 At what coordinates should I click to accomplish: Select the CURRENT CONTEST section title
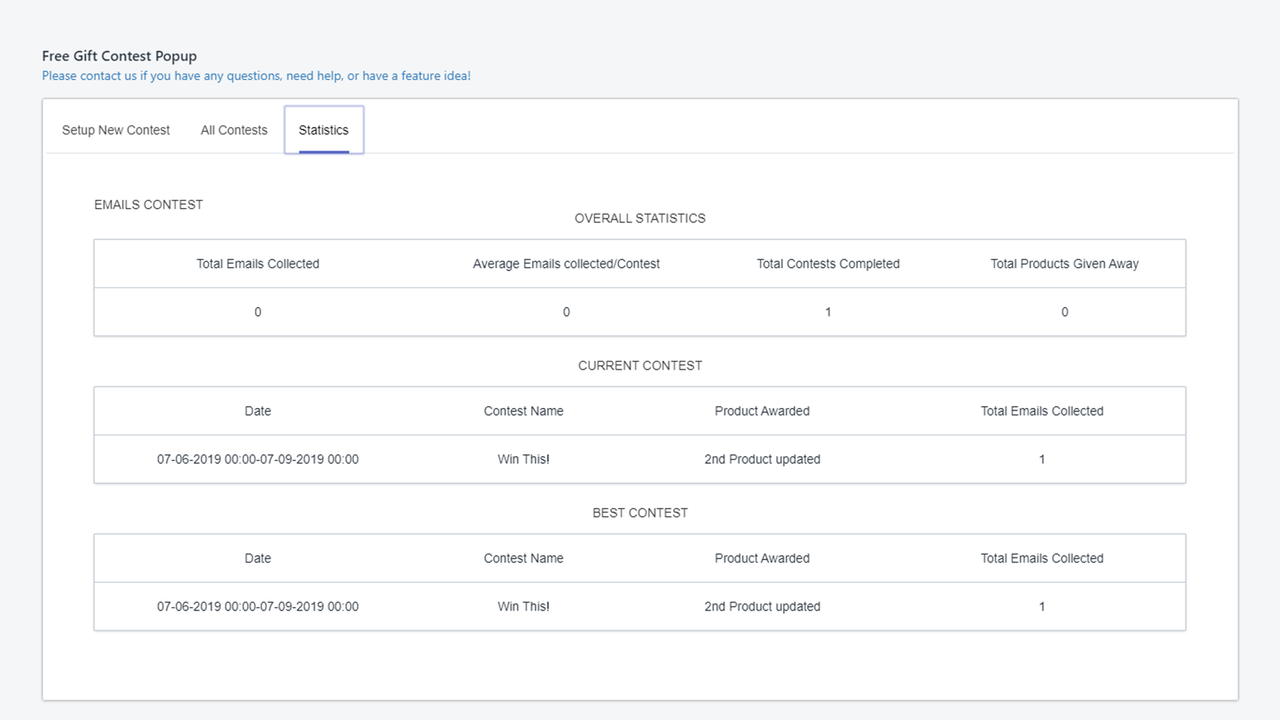[x=639, y=365]
